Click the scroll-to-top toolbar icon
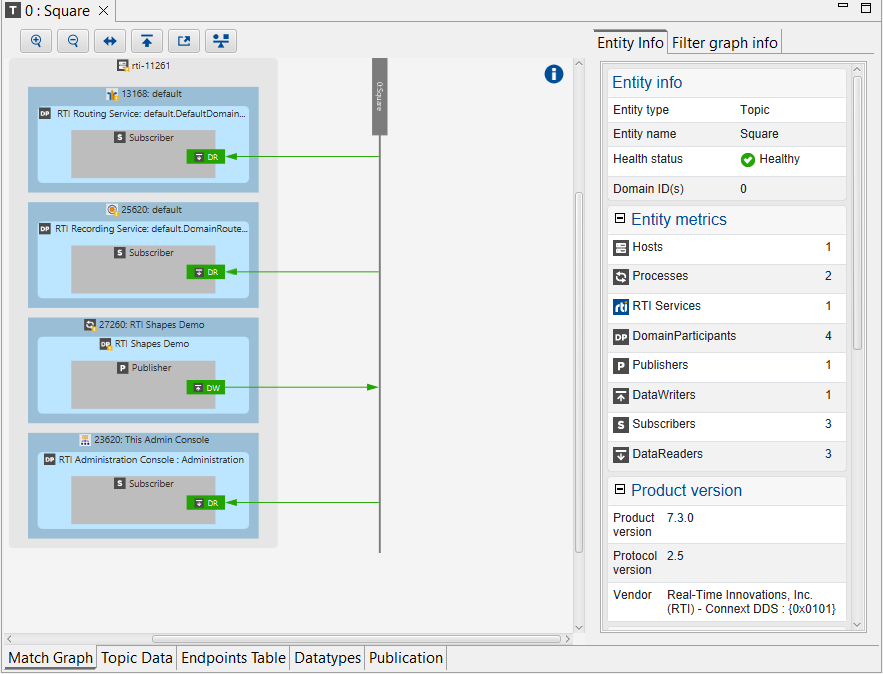 (x=146, y=40)
